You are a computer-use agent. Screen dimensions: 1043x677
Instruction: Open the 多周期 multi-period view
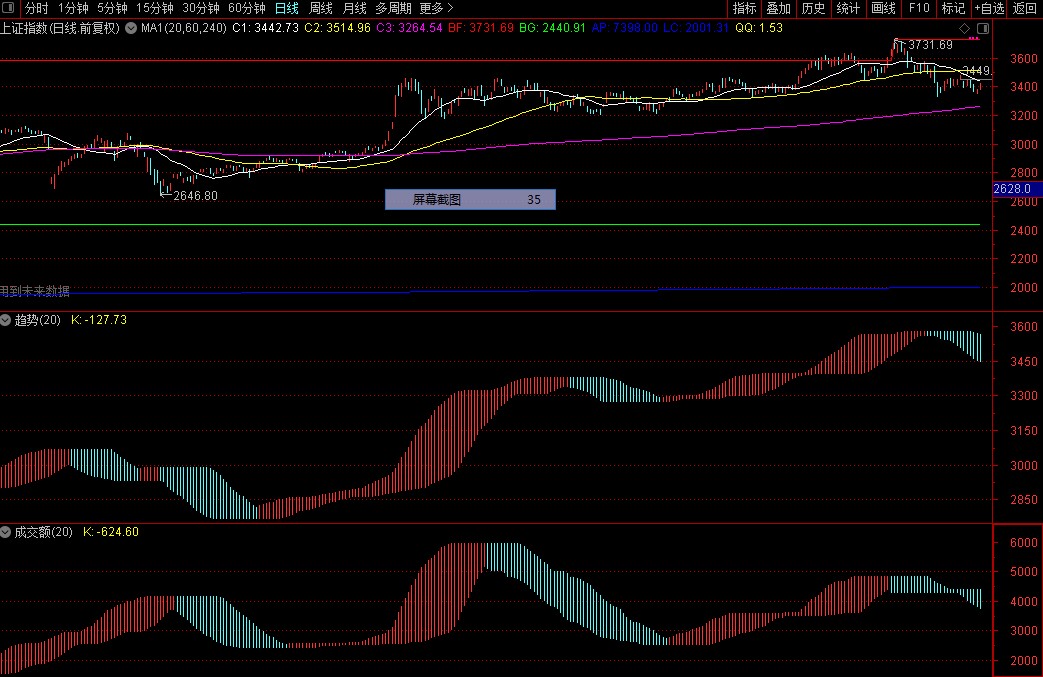[393, 8]
